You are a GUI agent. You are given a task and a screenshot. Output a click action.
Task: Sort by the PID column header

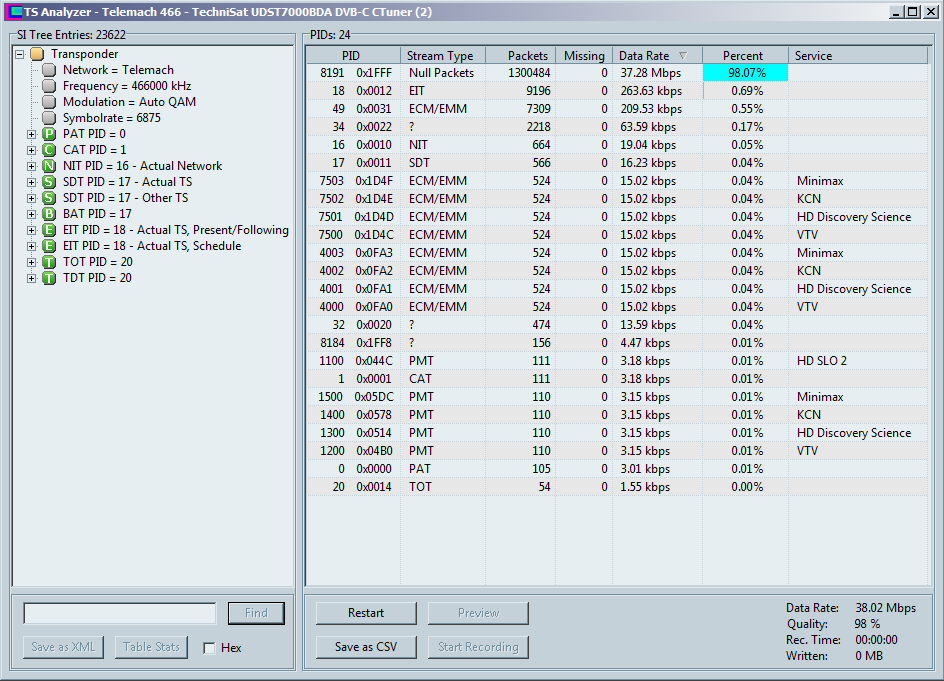click(353, 55)
